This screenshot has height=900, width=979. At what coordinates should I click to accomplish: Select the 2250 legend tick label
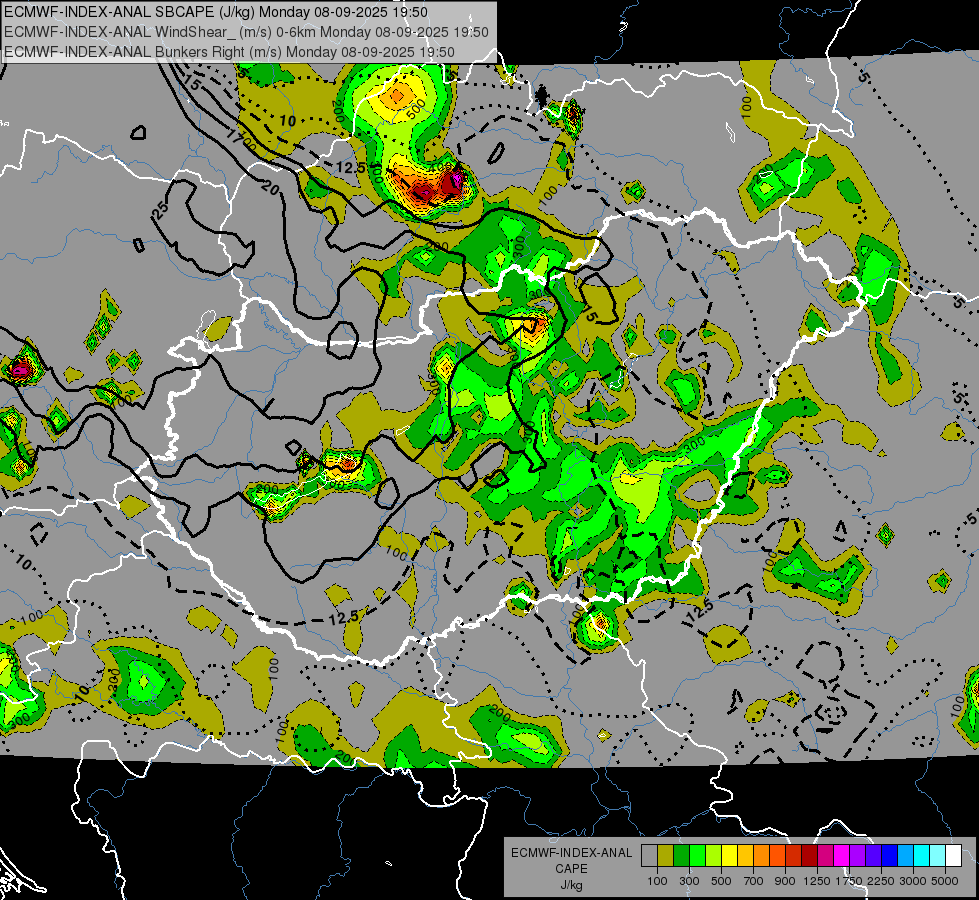point(881,881)
